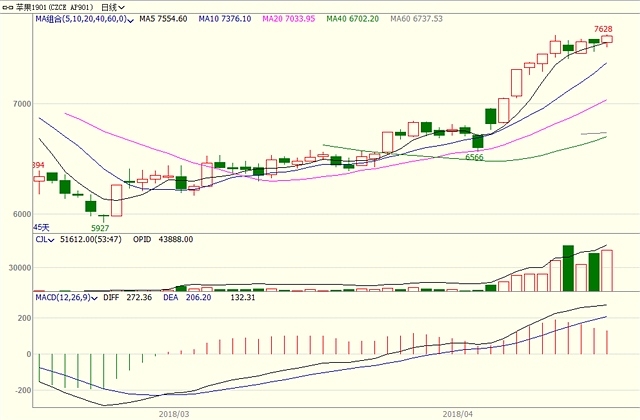Screen dimensions: 640x420
Task: Click the volume value 51612.00(53:47)
Action: coord(91,240)
